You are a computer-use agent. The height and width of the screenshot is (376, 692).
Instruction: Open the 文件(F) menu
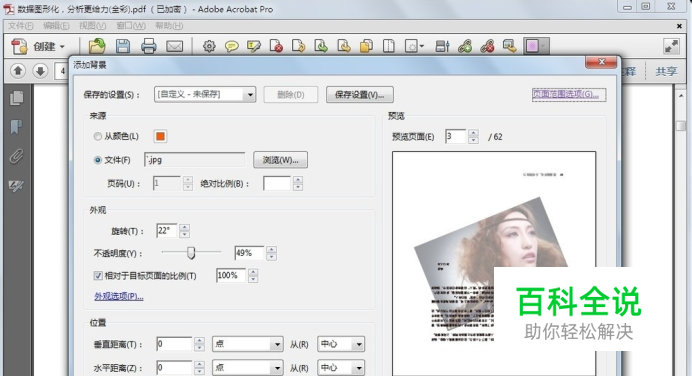click(x=21, y=26)
